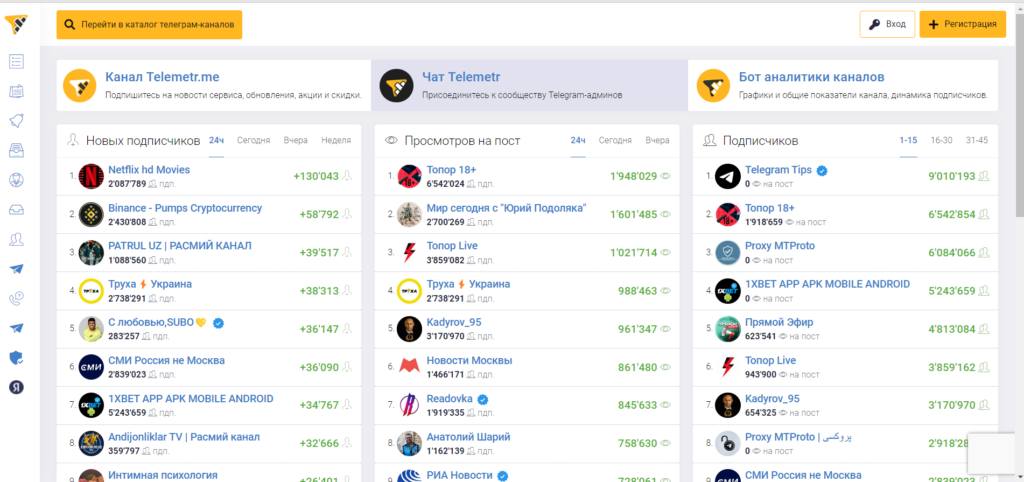Click the Telegram Tips channel avatar
The height and width of the screenshot is (482, 1024).
tap(728, 176)
